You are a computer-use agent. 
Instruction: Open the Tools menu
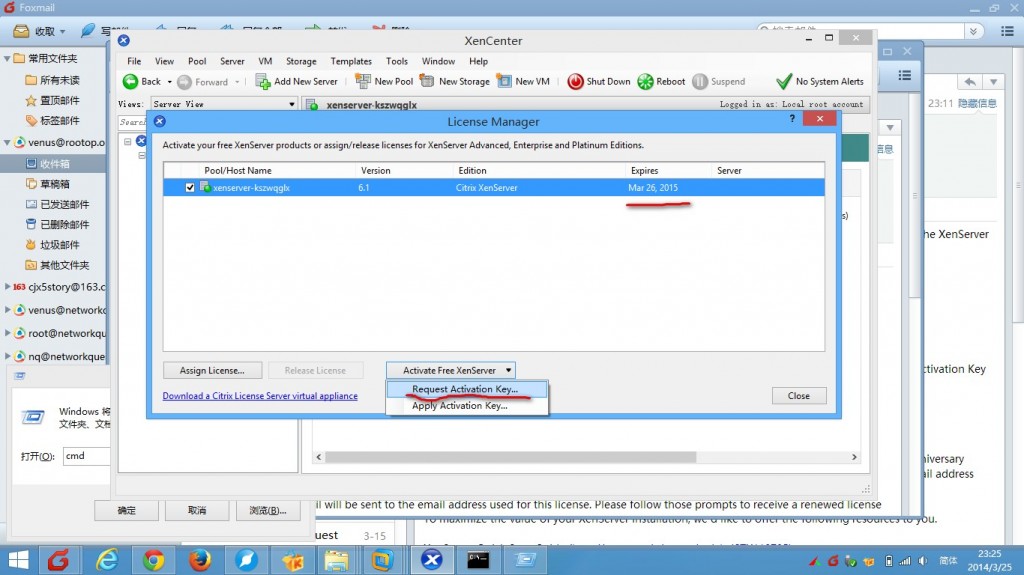click(396, 61)
